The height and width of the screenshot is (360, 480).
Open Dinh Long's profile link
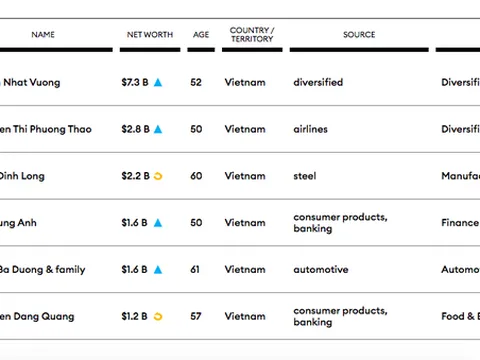pos(22,176)
